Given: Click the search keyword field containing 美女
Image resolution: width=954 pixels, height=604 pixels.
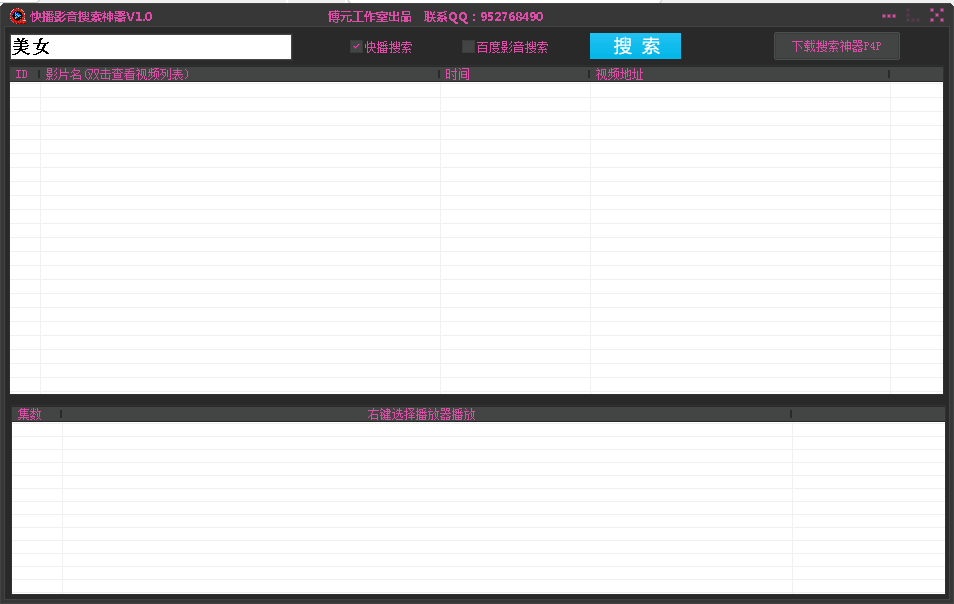Looking at the screenshot, I should (x=151, y=47).
